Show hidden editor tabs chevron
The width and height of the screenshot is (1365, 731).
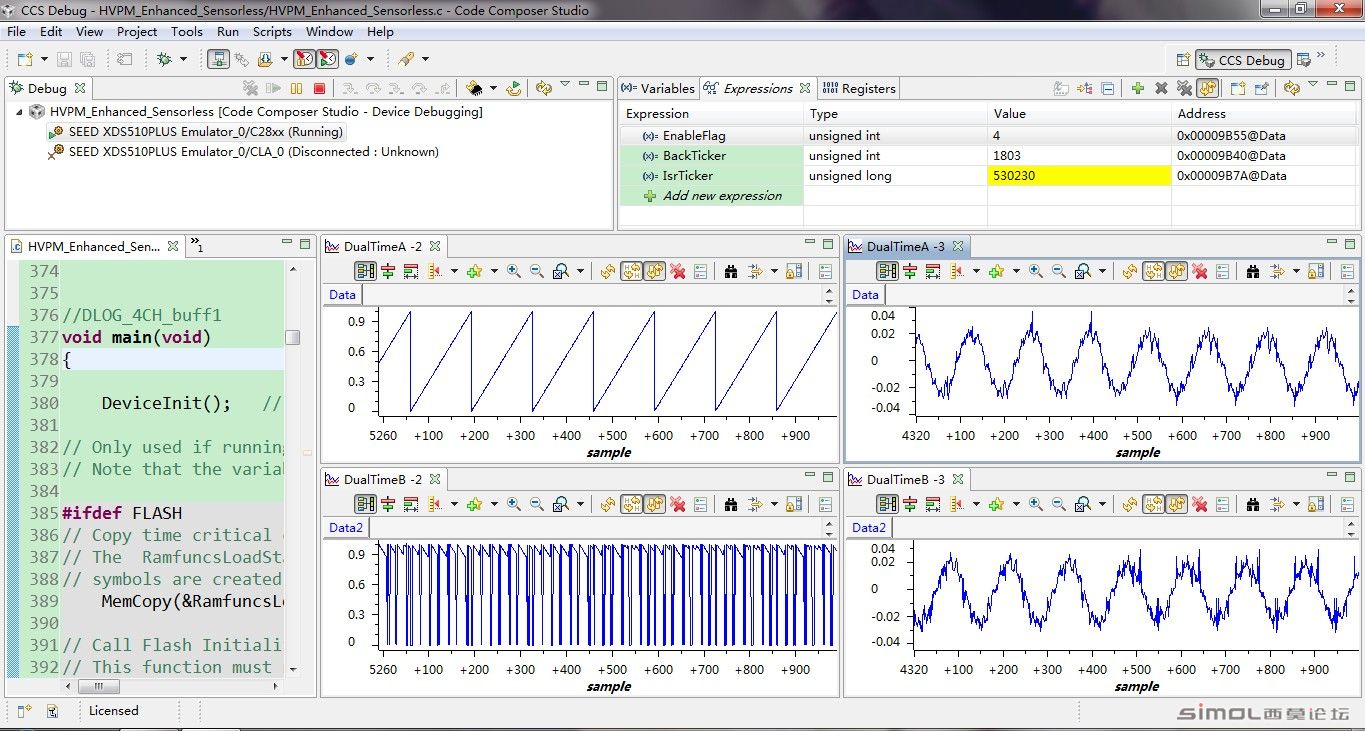[196, 245]
